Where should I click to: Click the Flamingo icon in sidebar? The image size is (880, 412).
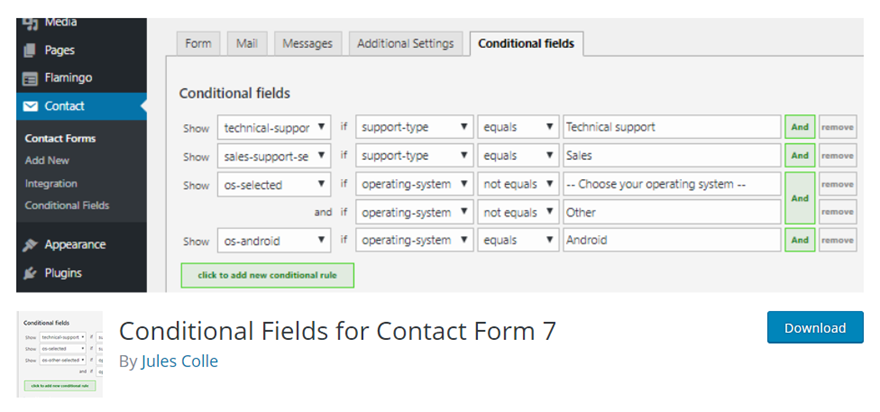[31, 78]
